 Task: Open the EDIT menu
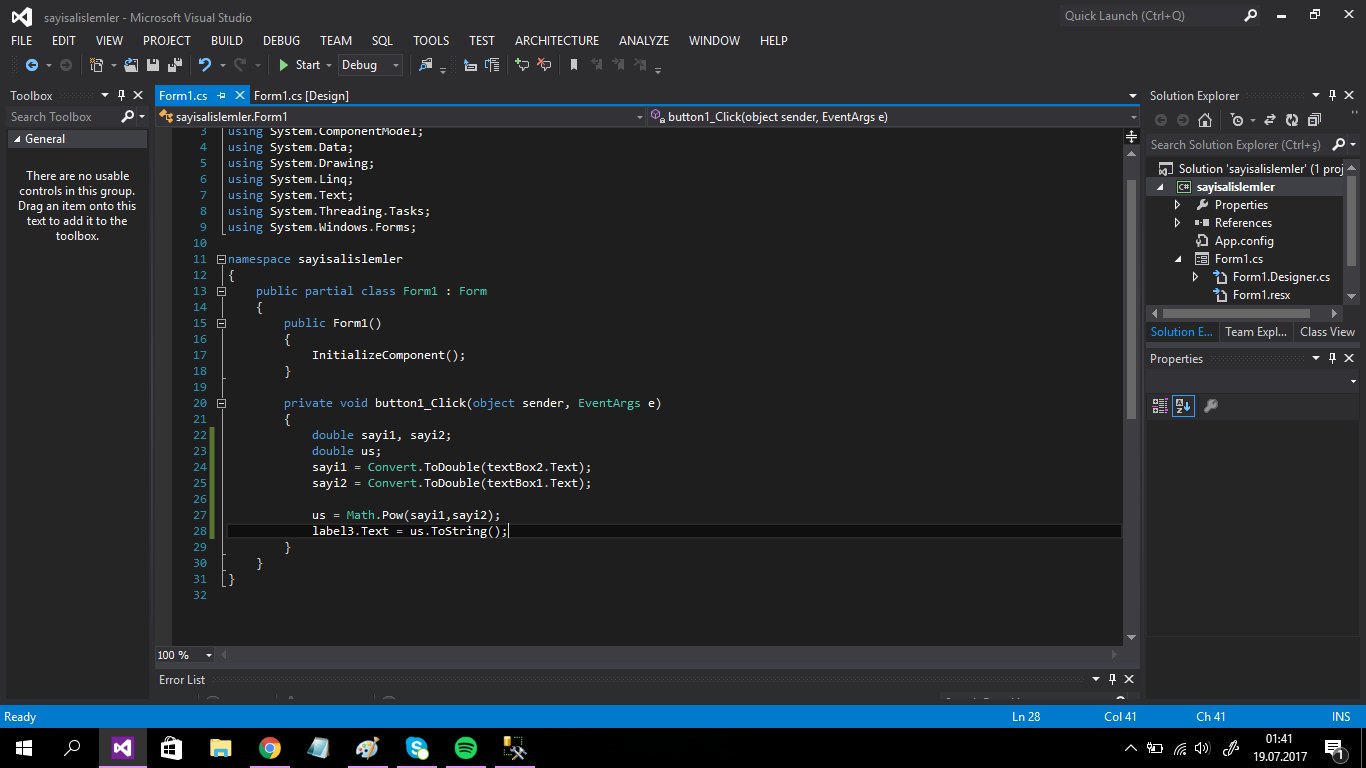(64, 41)
